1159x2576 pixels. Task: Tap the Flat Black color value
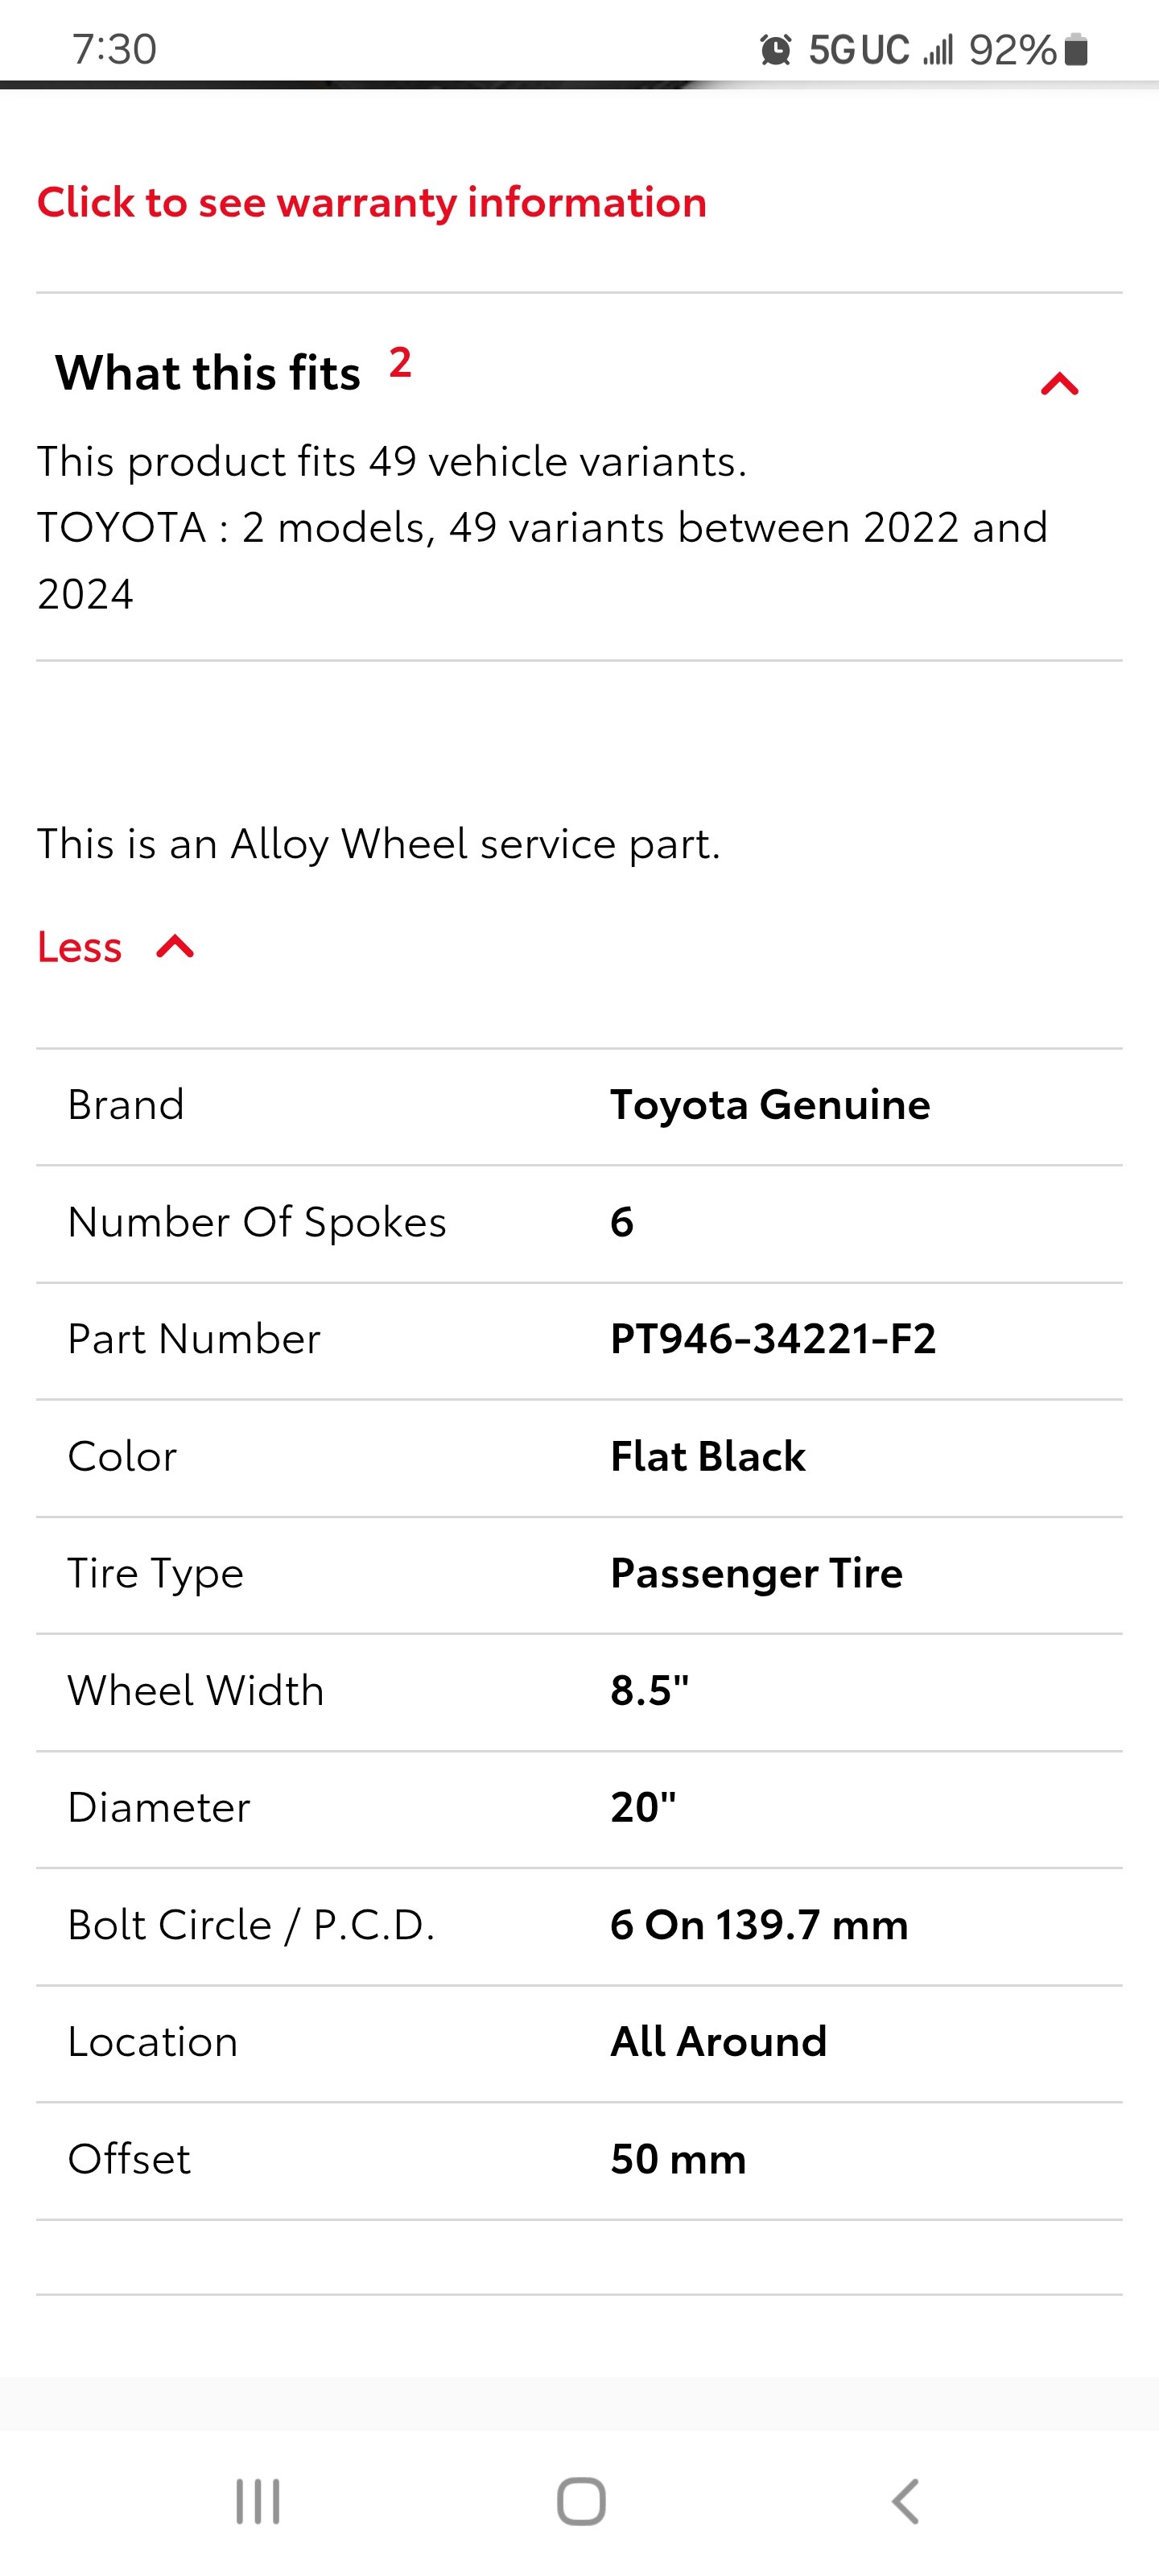[x=708, y=1456]
